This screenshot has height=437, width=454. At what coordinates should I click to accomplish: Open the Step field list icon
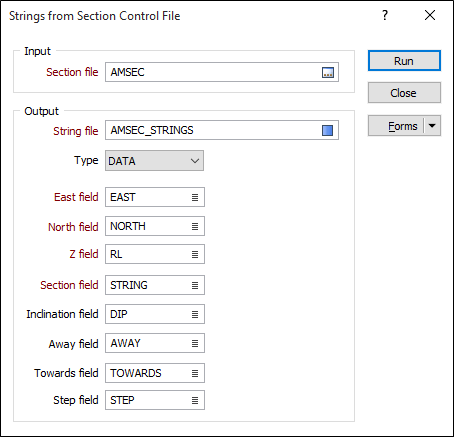195,400
